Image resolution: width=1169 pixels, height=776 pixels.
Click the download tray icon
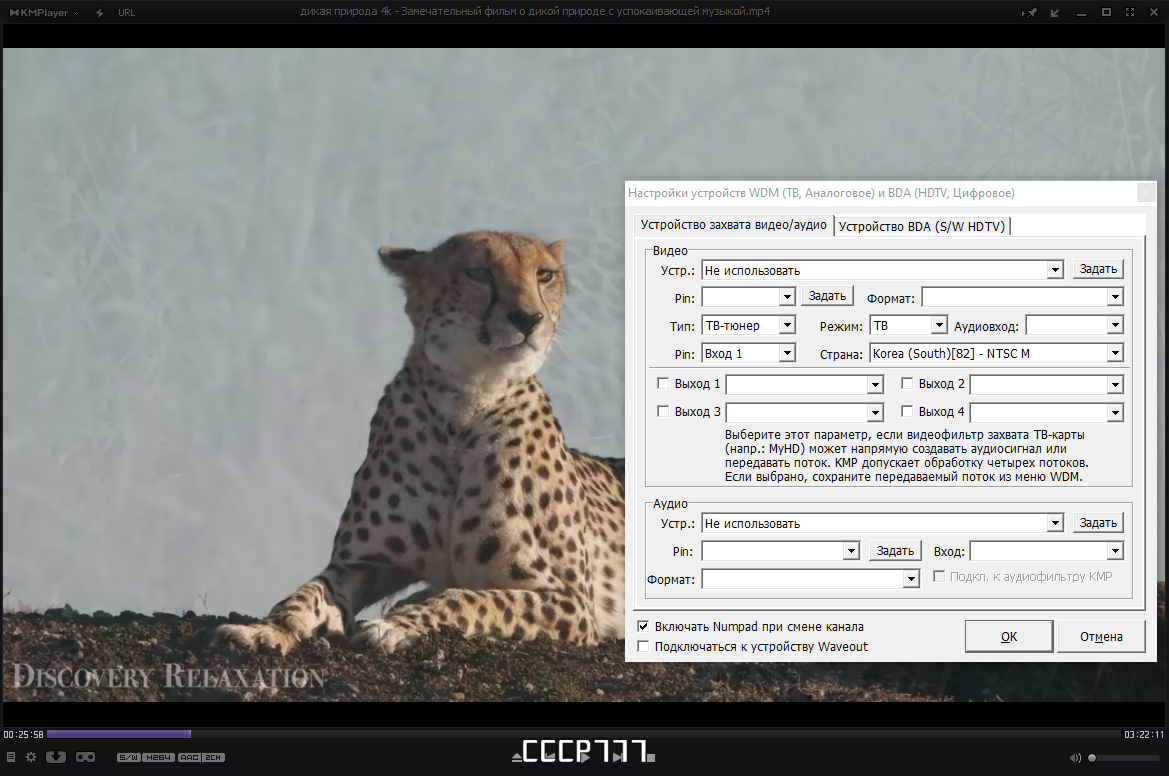pos(56,757)
